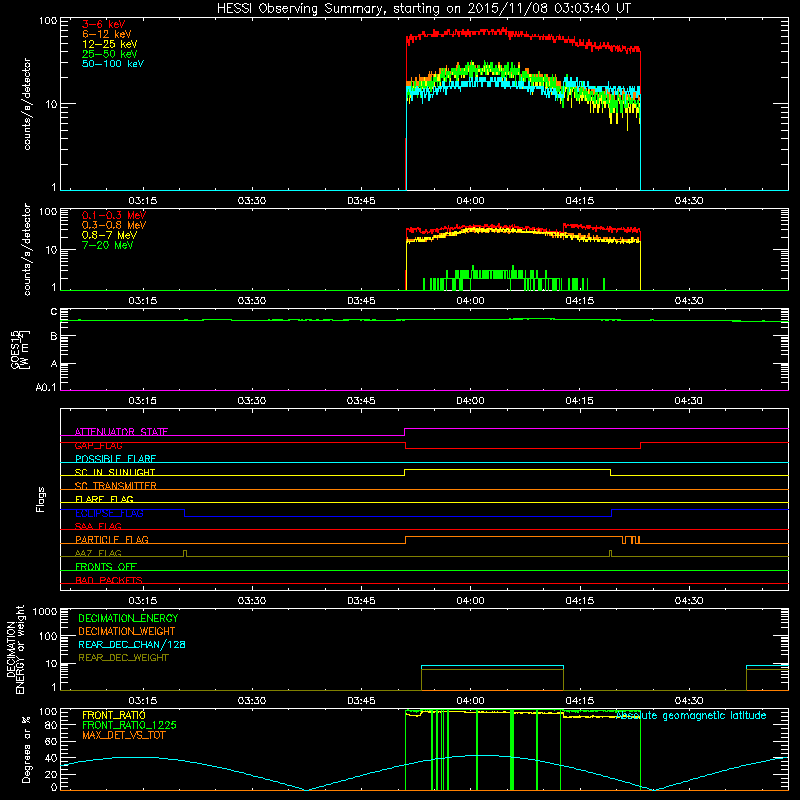The height and width of the screenshot is (800, 800).
Task: Click the REAR_DEC_WEIGHT legend label
Action: tap(123, 658)
